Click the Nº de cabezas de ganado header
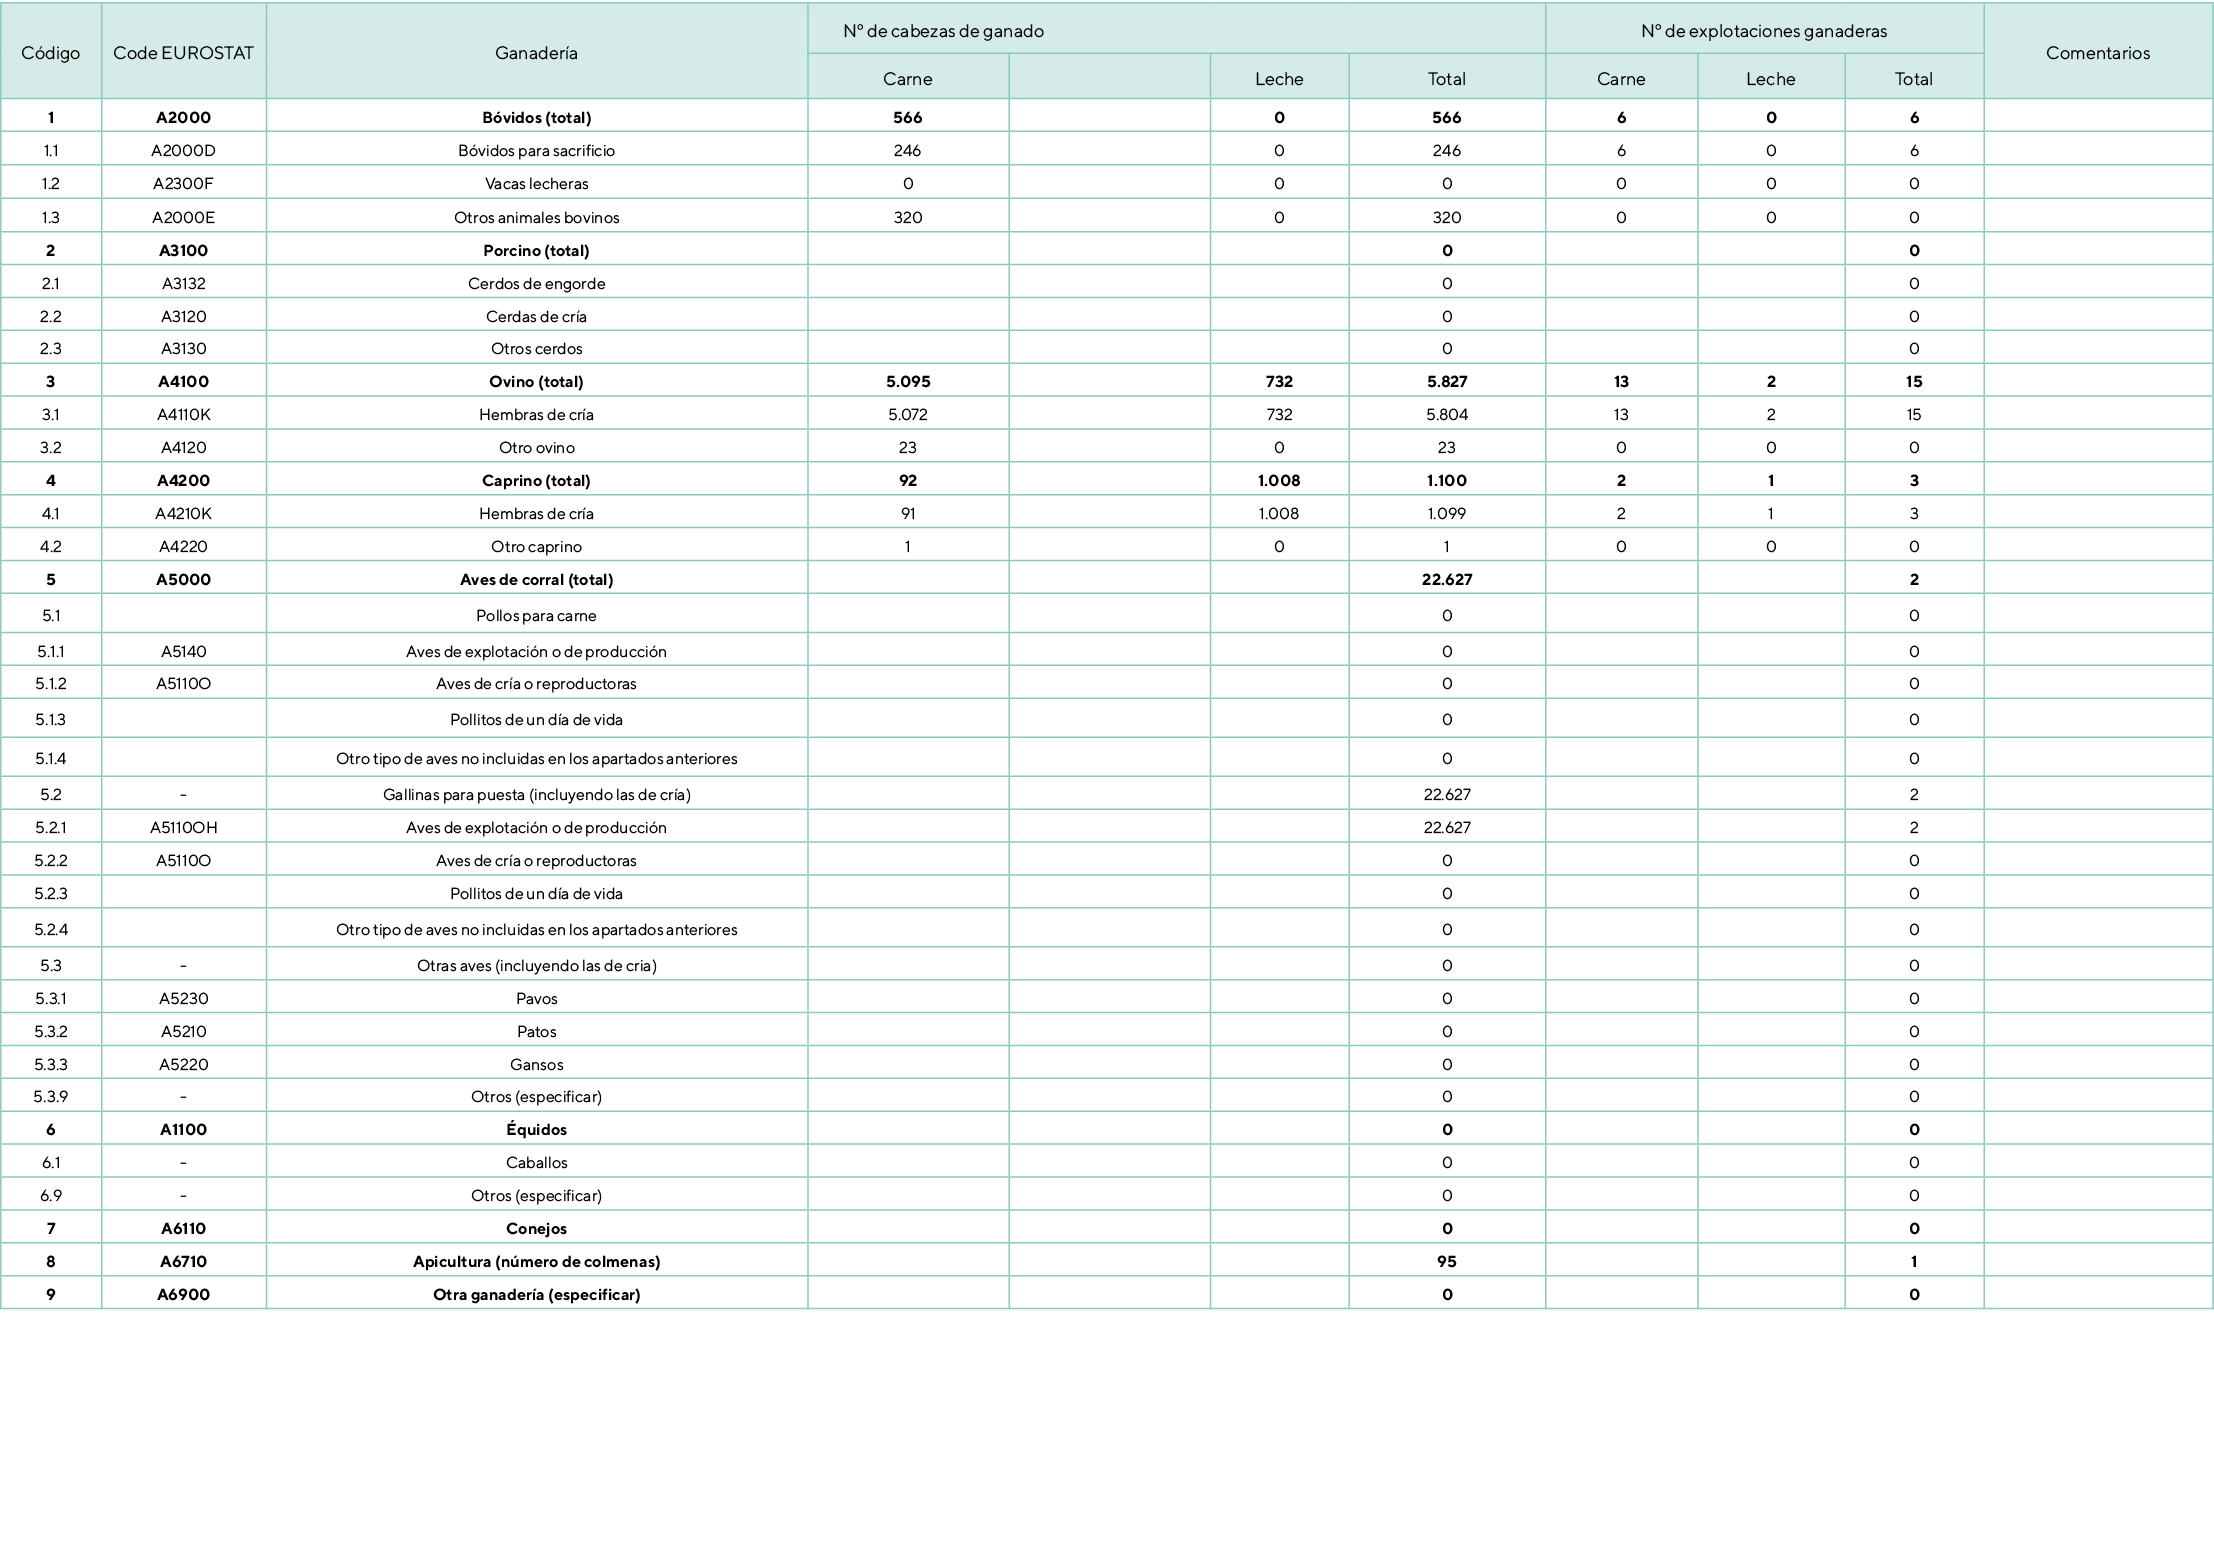 pos(943,31)
